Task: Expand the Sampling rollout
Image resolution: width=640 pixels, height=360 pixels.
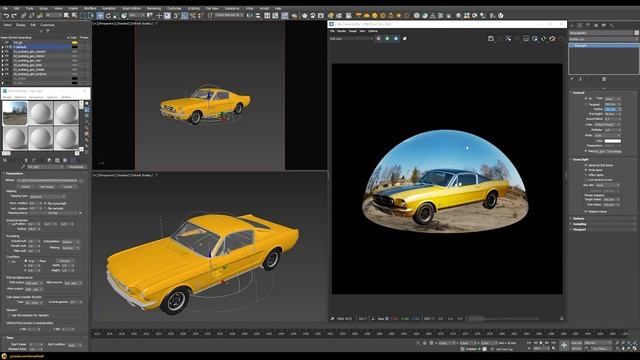Action: [580, 224]
